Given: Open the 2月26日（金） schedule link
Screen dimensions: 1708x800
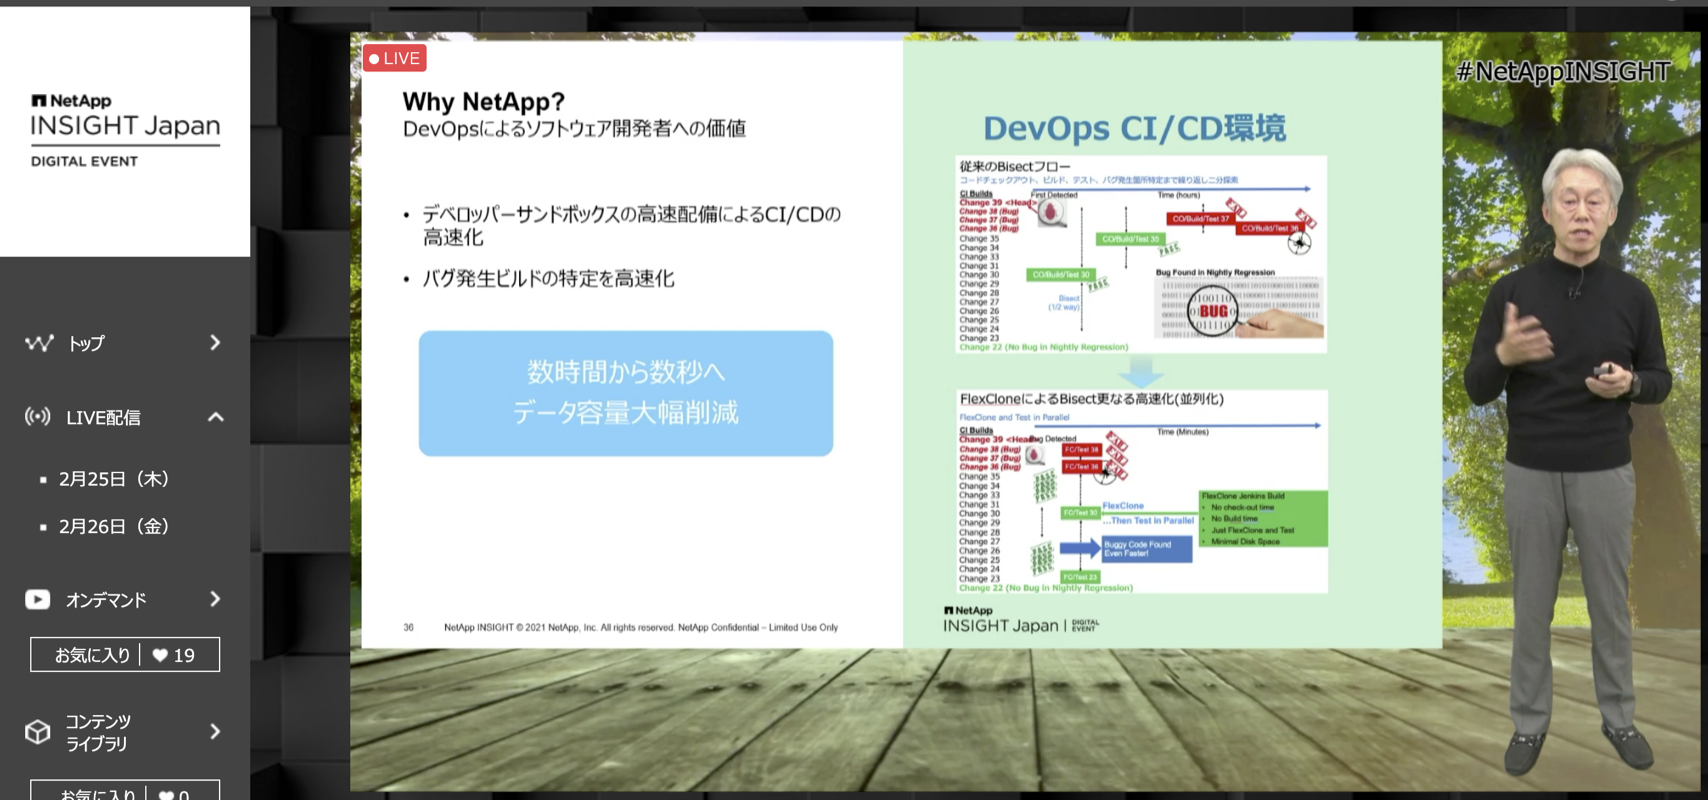Looking at the screenshot, I should (x=113, y=526).
